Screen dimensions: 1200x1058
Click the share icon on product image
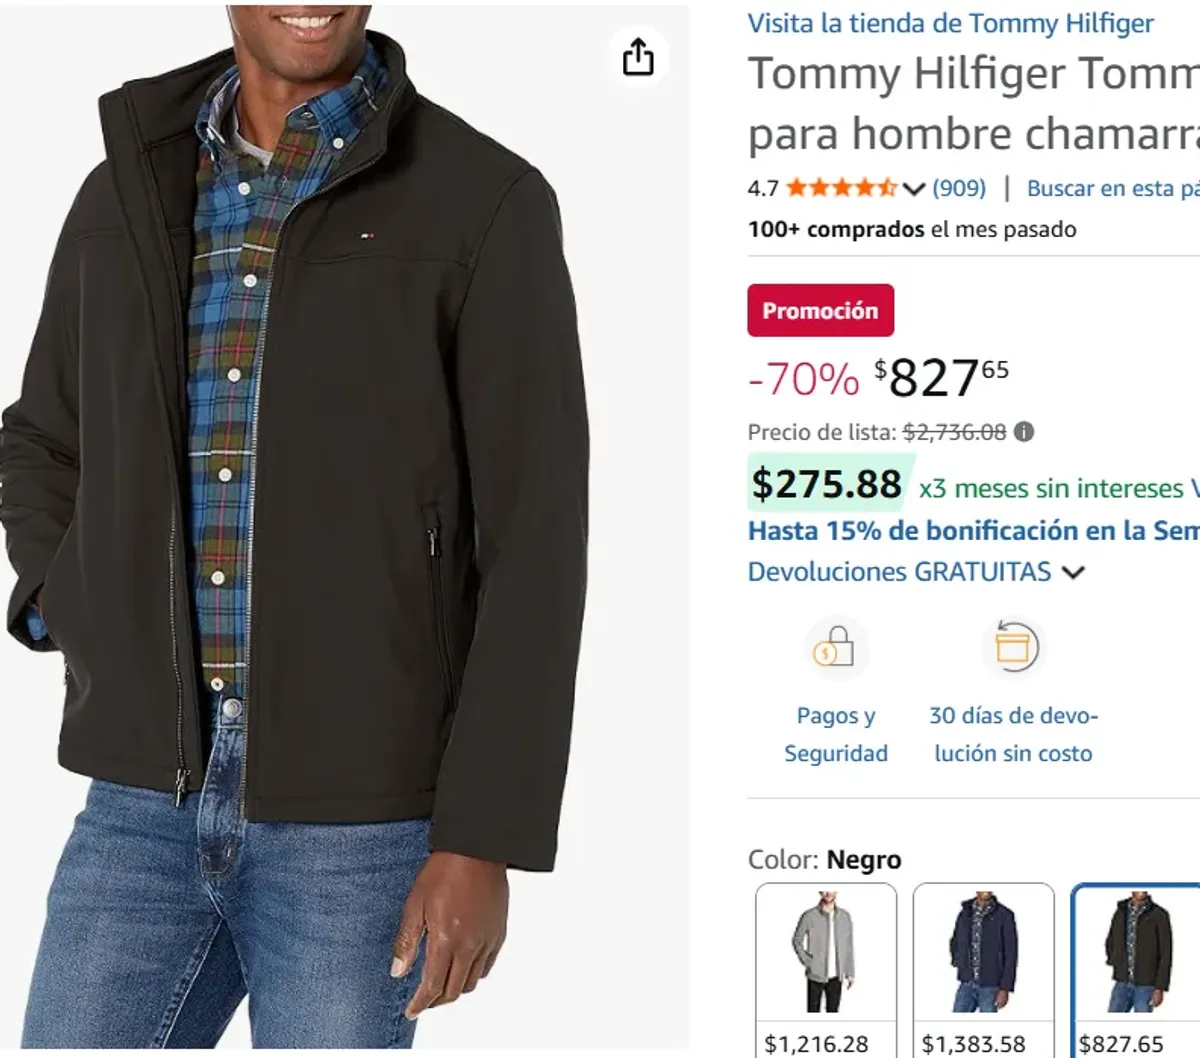pyautogui.click(x=638, y=57)
